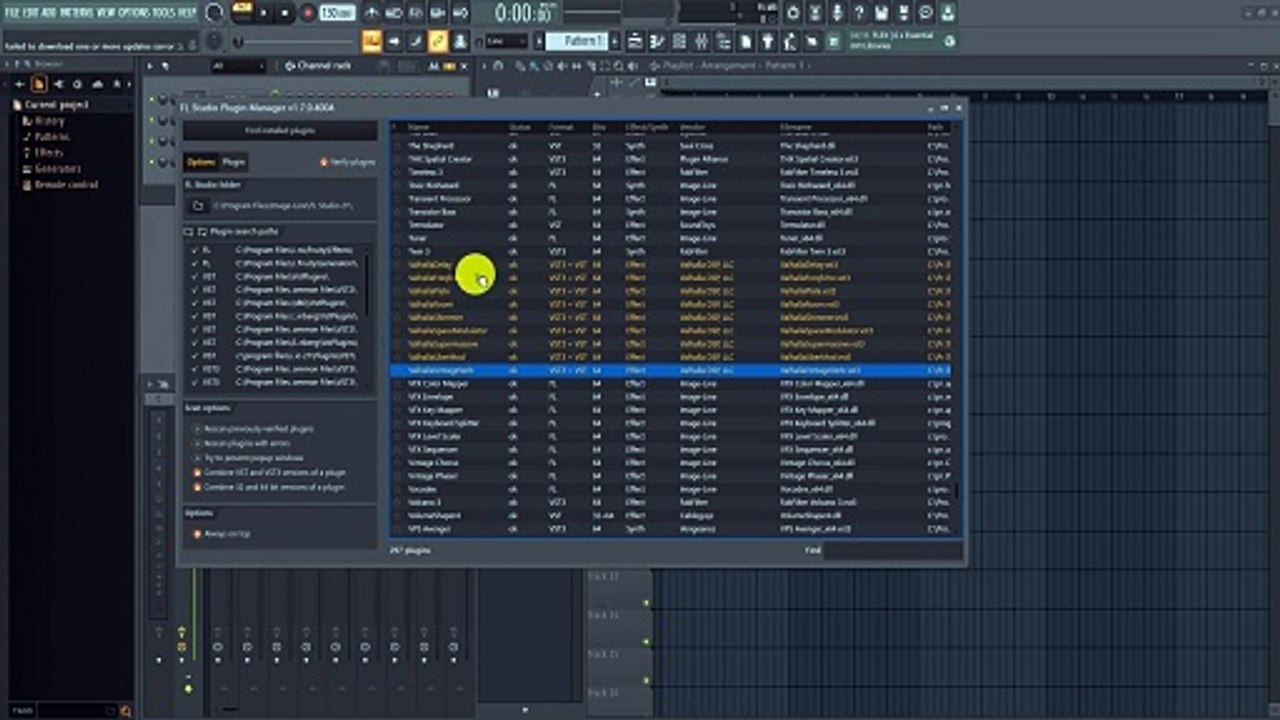Sort plugin list by Vendor column header
This screenshot has height=720, width=1280.
[693, 128]
